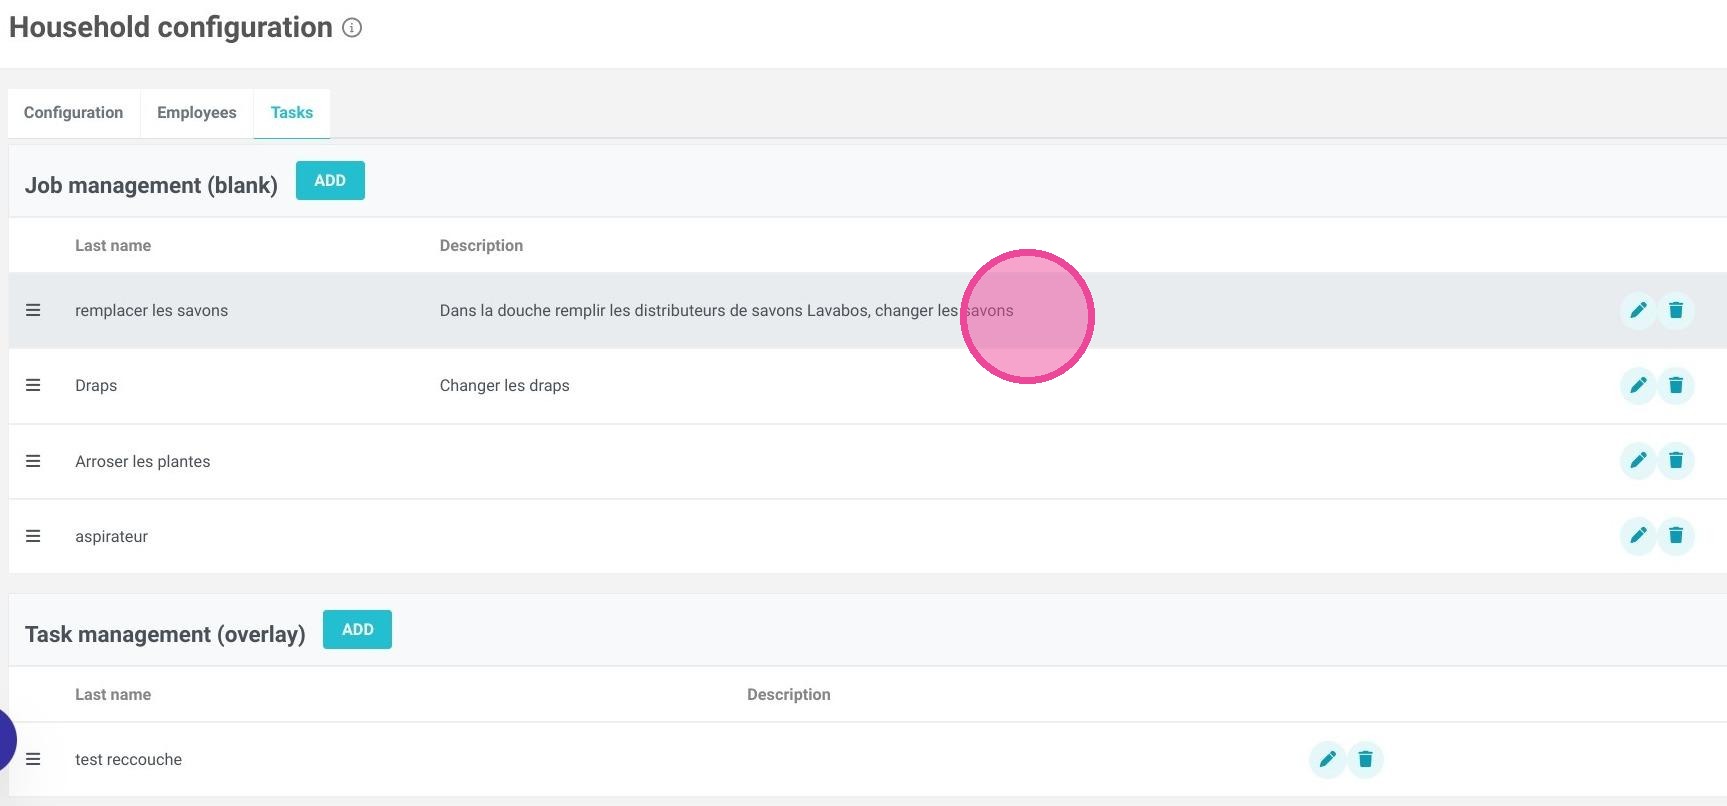1727x806 pixels.
Task: Grab reorder handle for 'Arroser les plantes'
Action: (33, 461)
